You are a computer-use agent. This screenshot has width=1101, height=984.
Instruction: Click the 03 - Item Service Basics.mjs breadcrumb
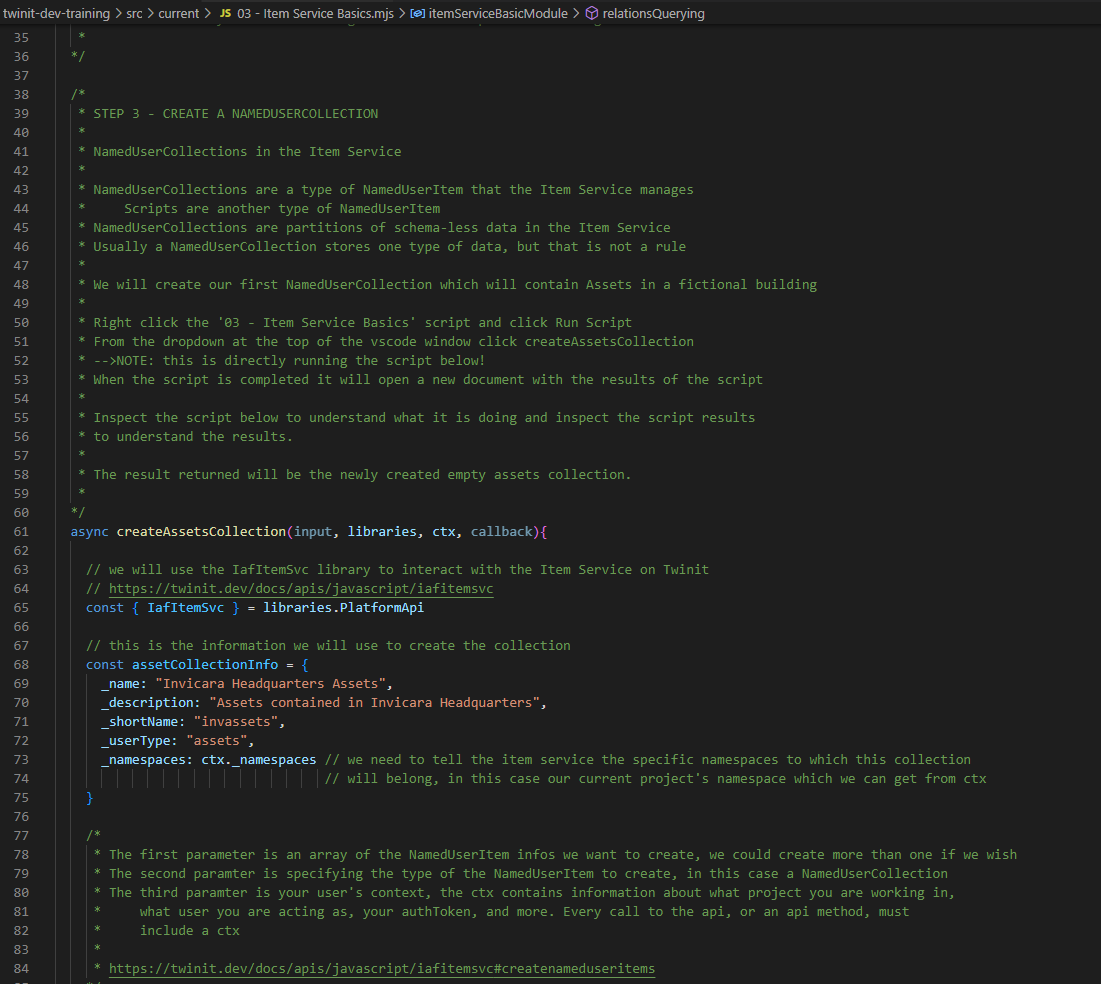(315, 13)
